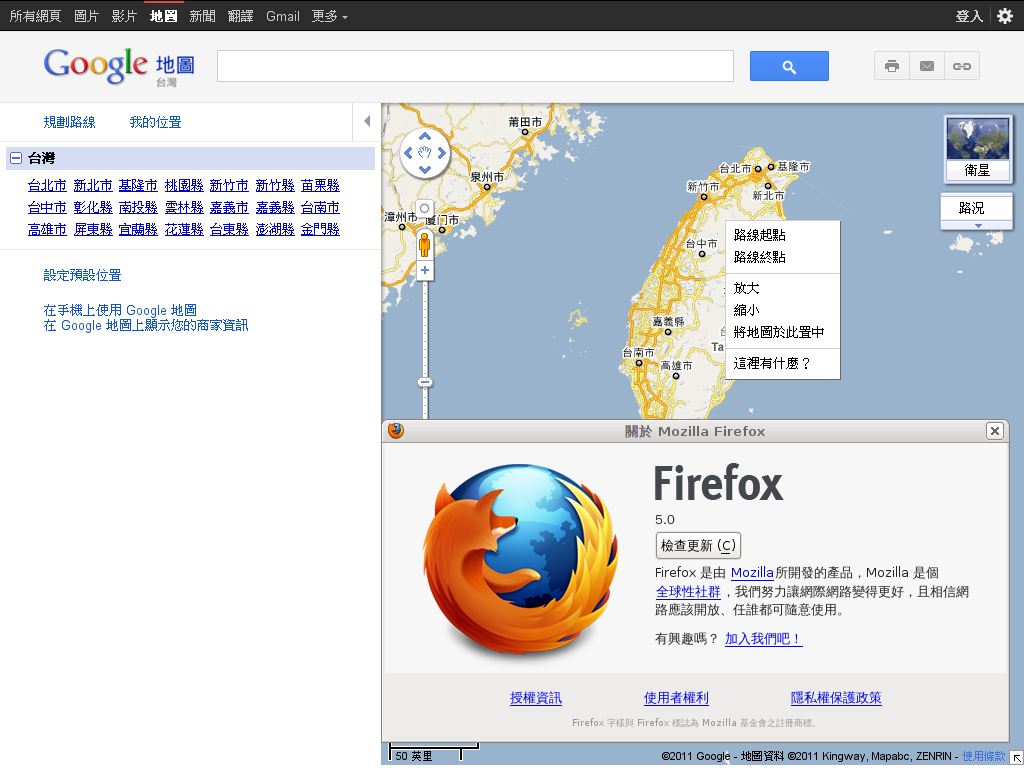Viewport: 1024px width, 768px height.
Task: Close the About Mozilla Firefox dialog
Action: pyautogui.click(x=995, y=431)
